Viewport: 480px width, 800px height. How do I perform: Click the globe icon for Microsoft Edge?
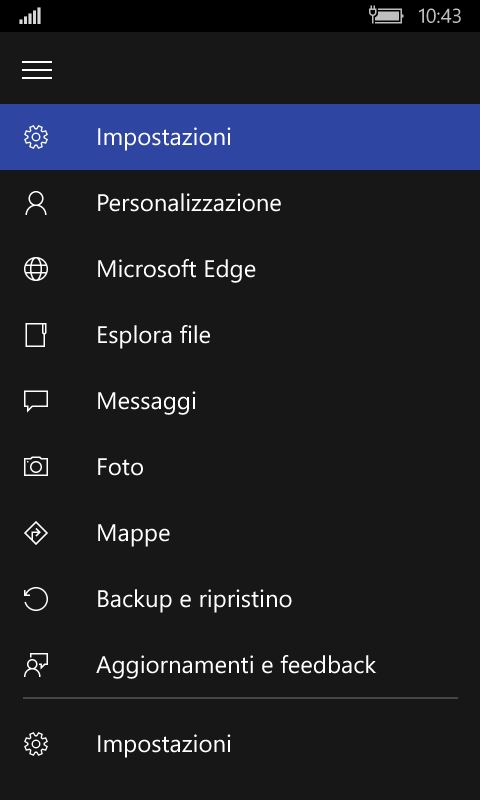coord(36,269)
